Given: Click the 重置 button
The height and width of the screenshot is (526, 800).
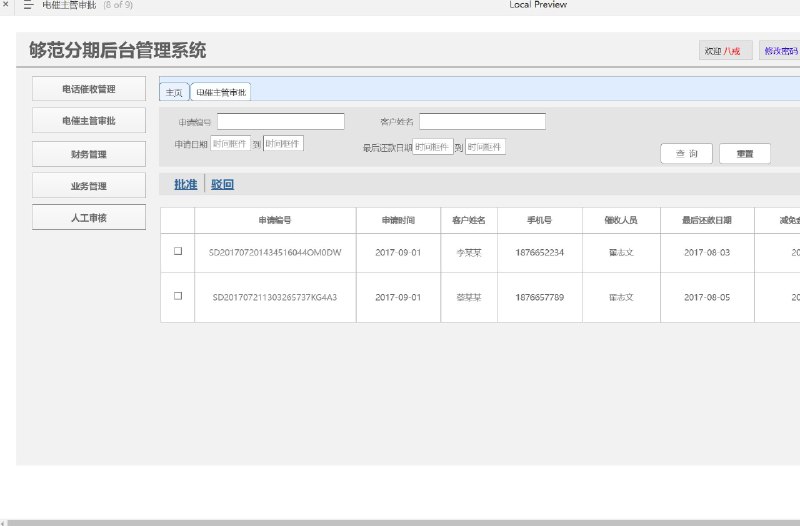Looking at the screenshot, I should click(745, 153).
